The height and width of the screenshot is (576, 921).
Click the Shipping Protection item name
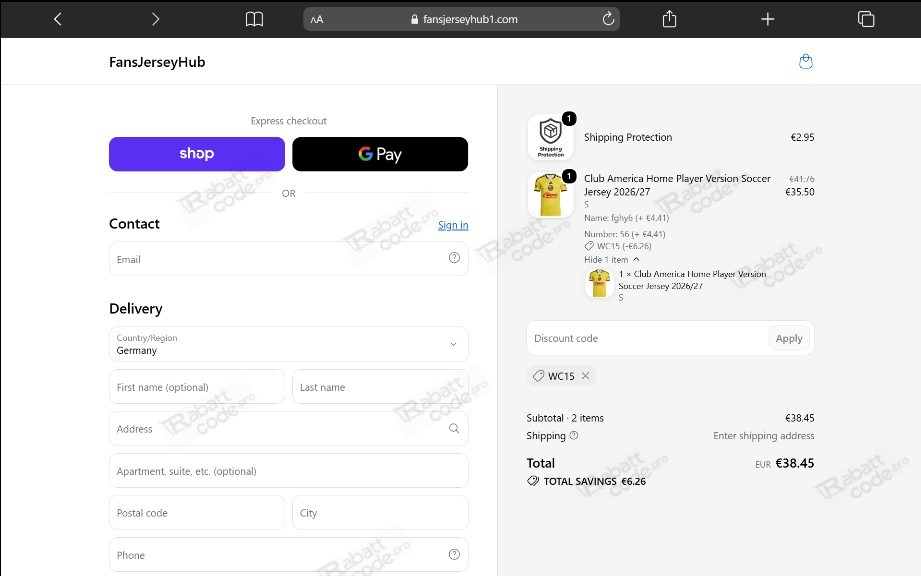(628, 137)
